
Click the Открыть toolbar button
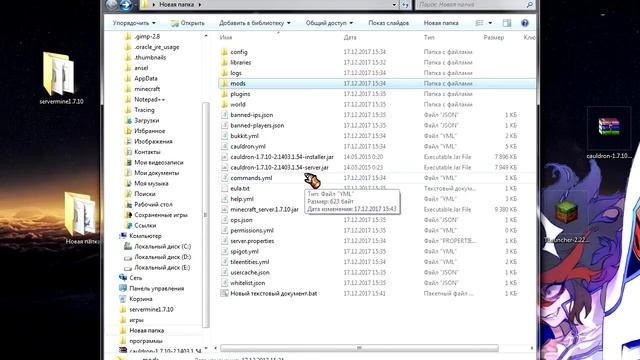pyautogui.click(x=187, y=23)
